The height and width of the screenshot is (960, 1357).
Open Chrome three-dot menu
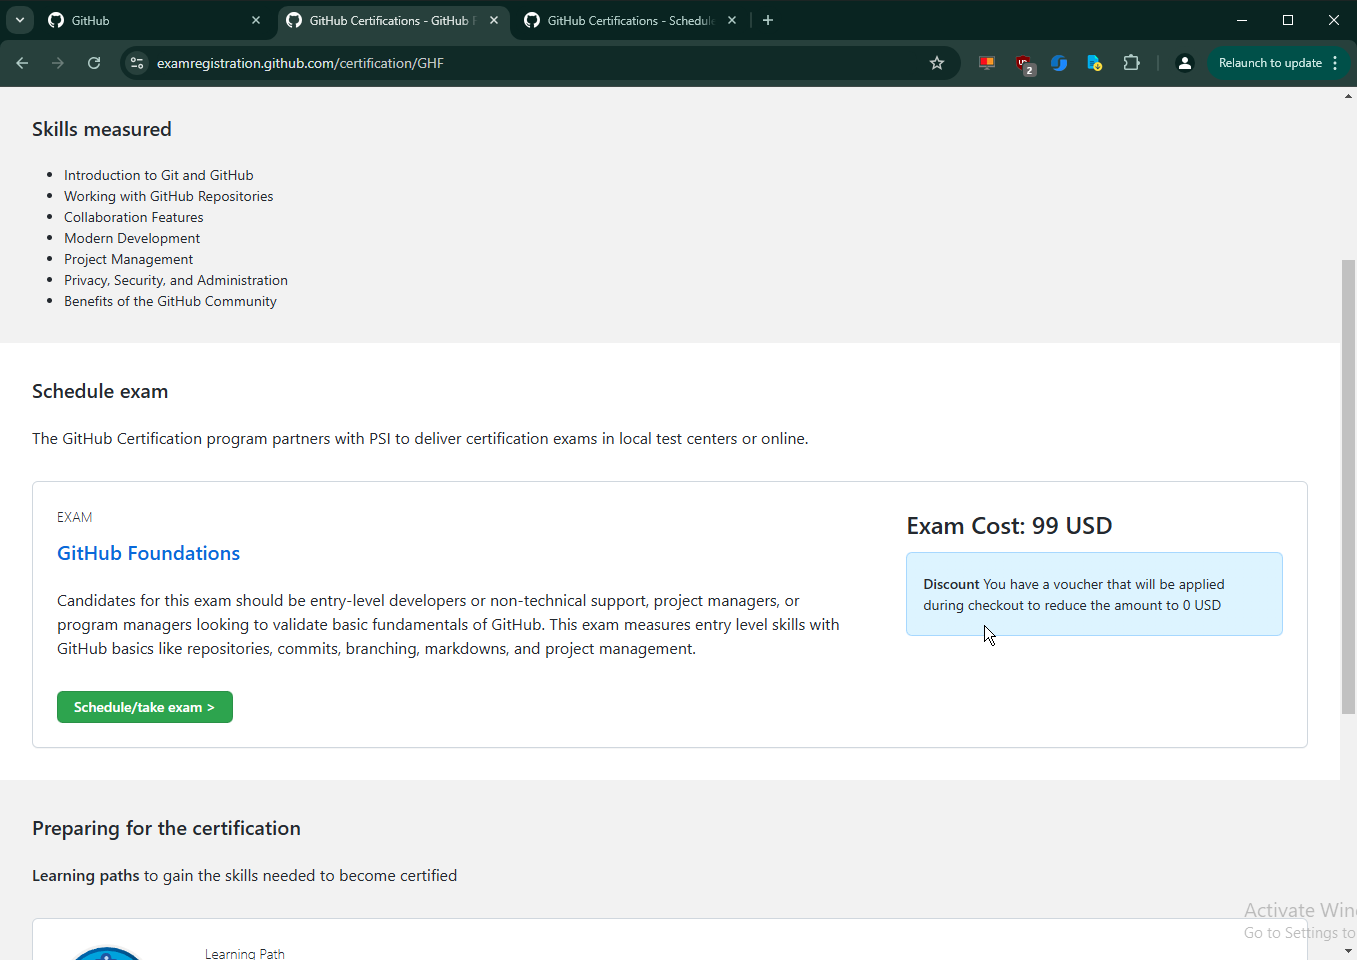point(1335,63)
